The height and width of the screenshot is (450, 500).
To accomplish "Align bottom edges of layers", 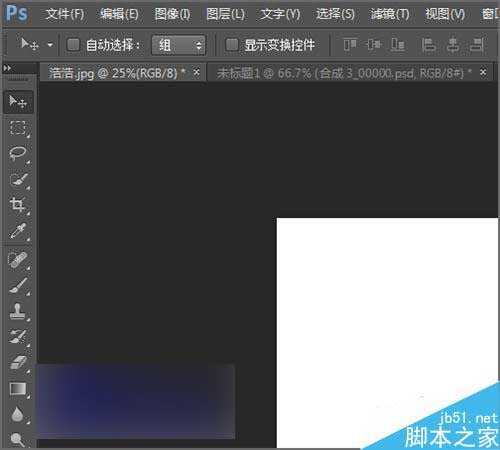I will tap(398, 44).
